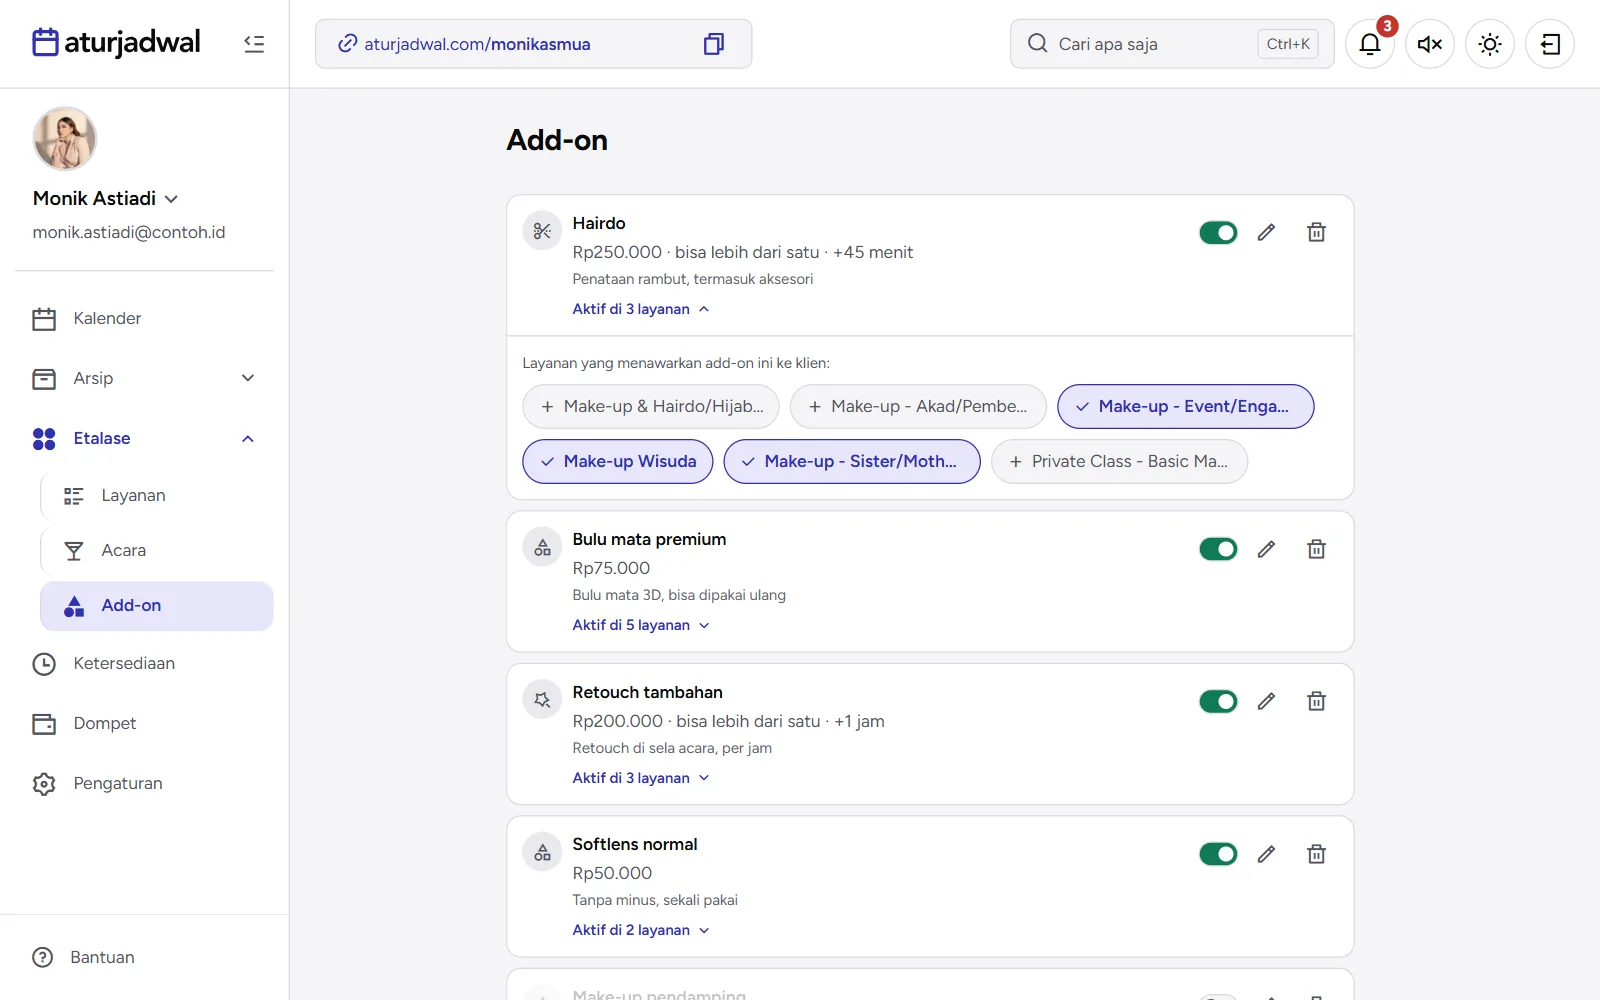The height and width of the screenshot is (1000, 1600).
Task: Switch theme with the sun icon
Action: tap(1490, 44)
